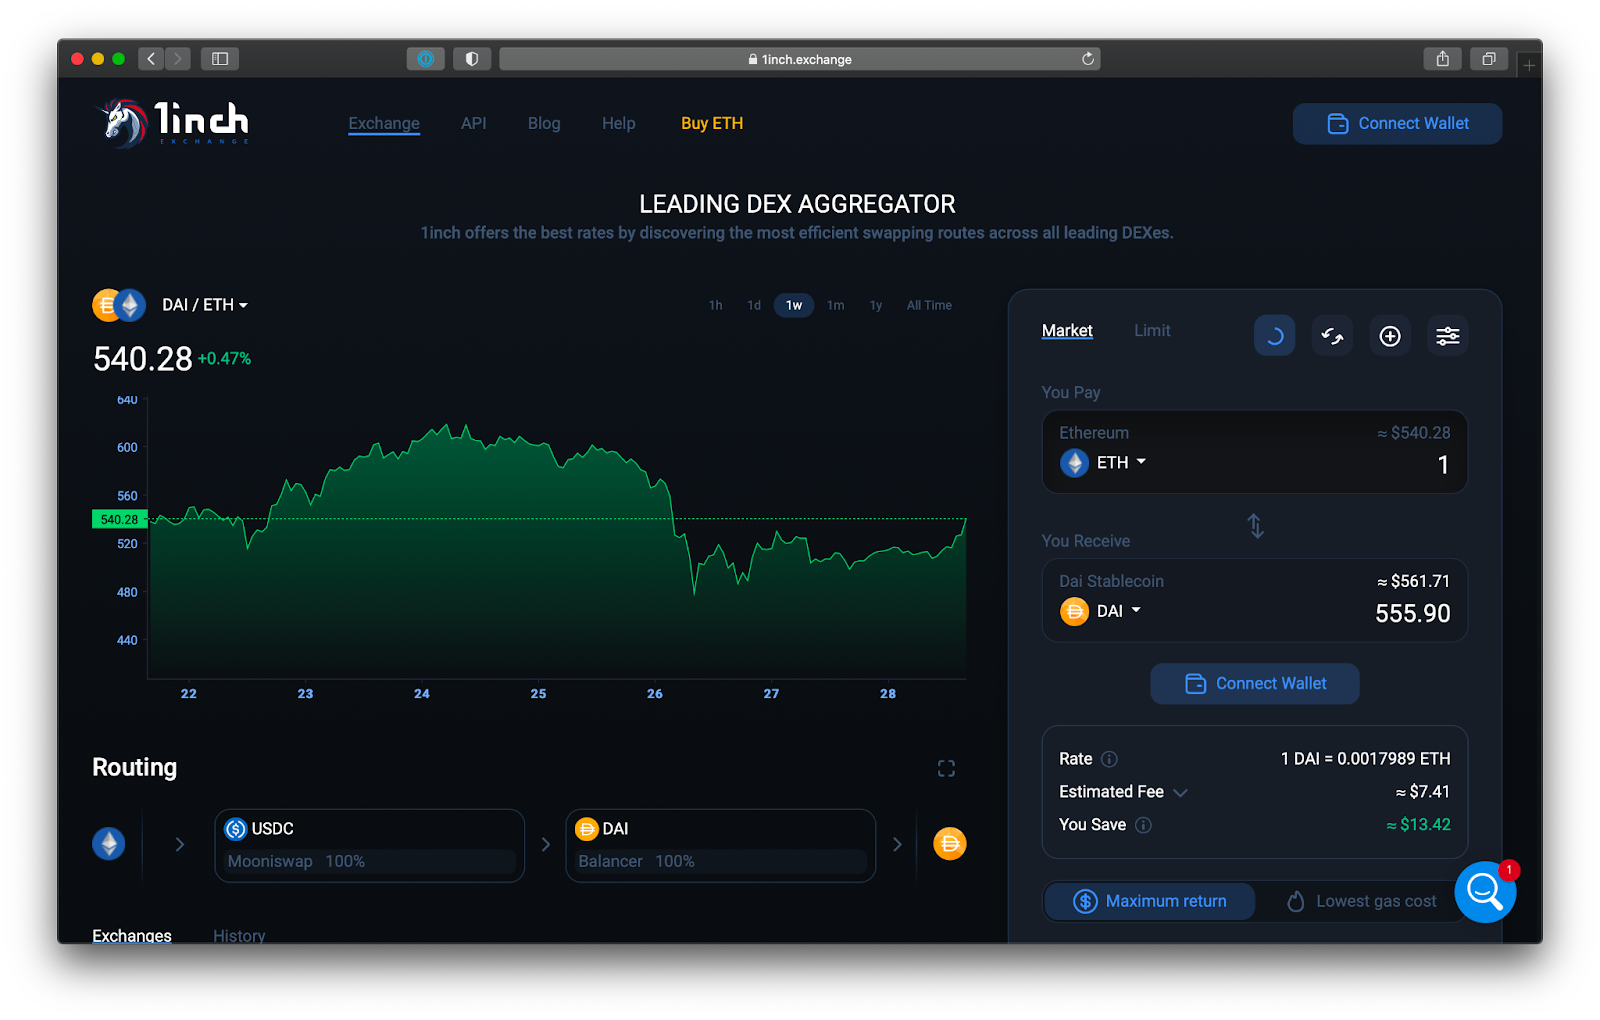This screenshot has width=1600, height=1020.
Task: Open the History tab
Action: 239,936
